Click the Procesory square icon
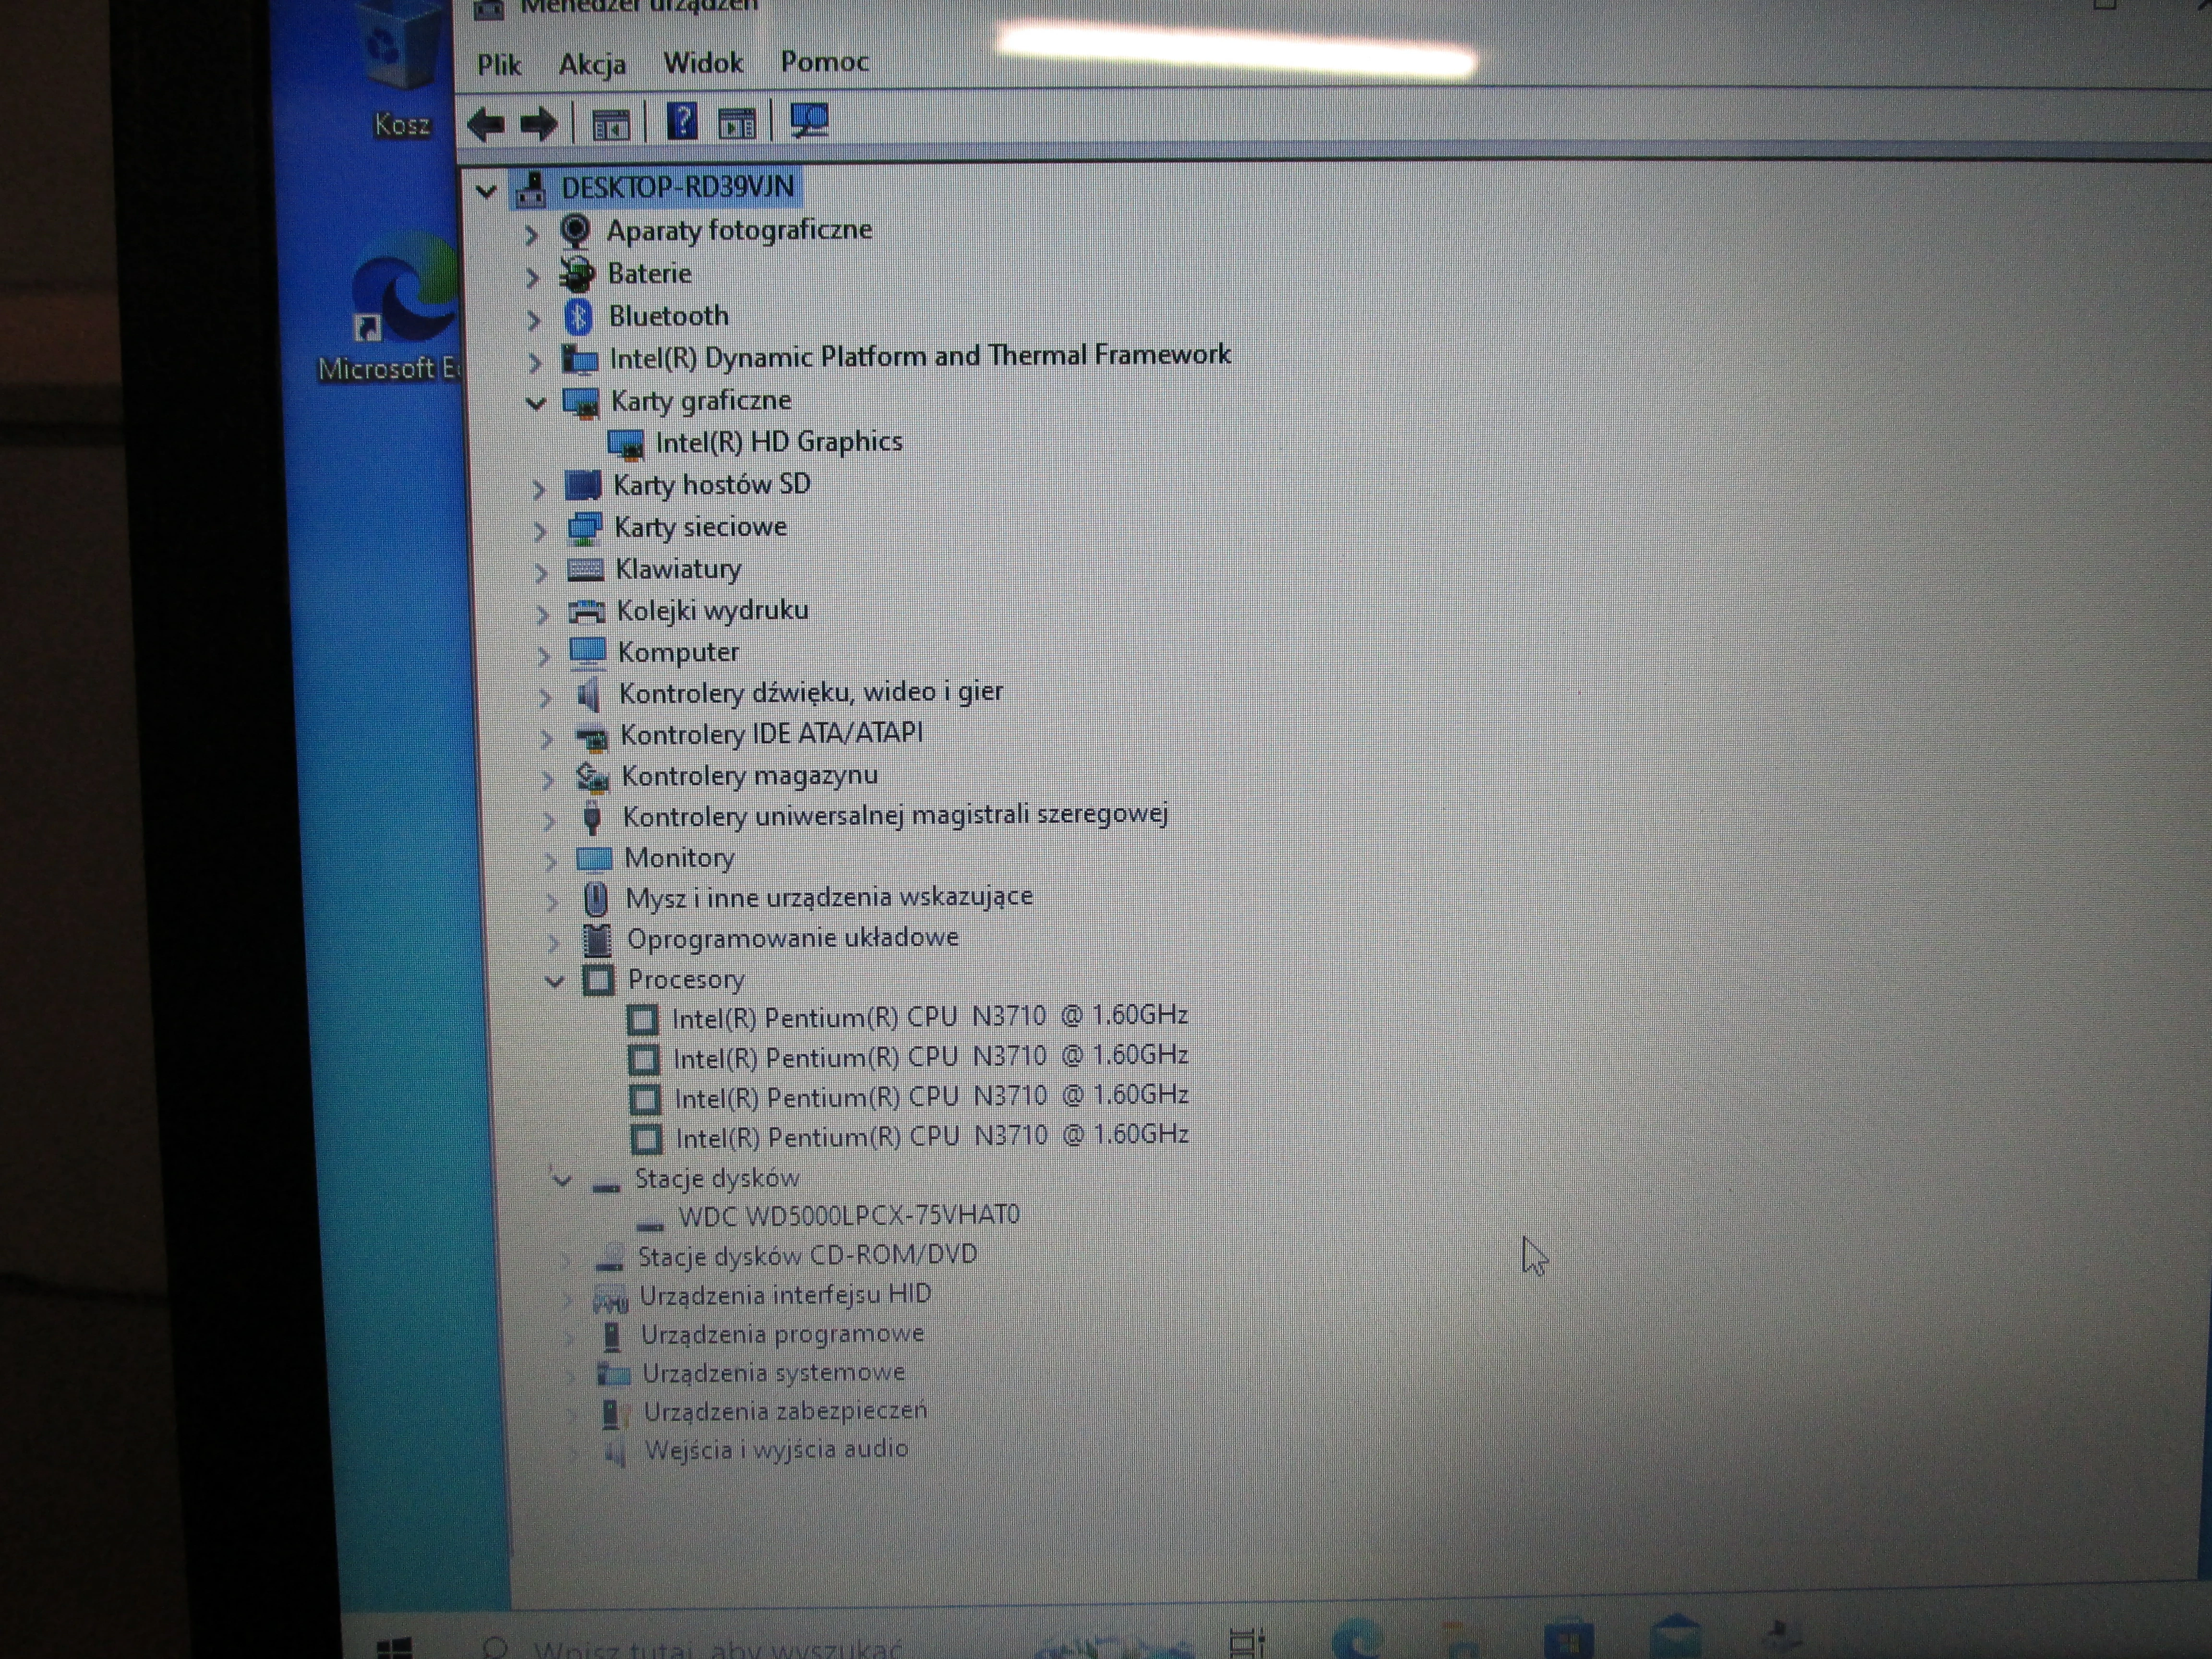The image size is (2212, 1659). pyautogui.click(x=598, y=980)
